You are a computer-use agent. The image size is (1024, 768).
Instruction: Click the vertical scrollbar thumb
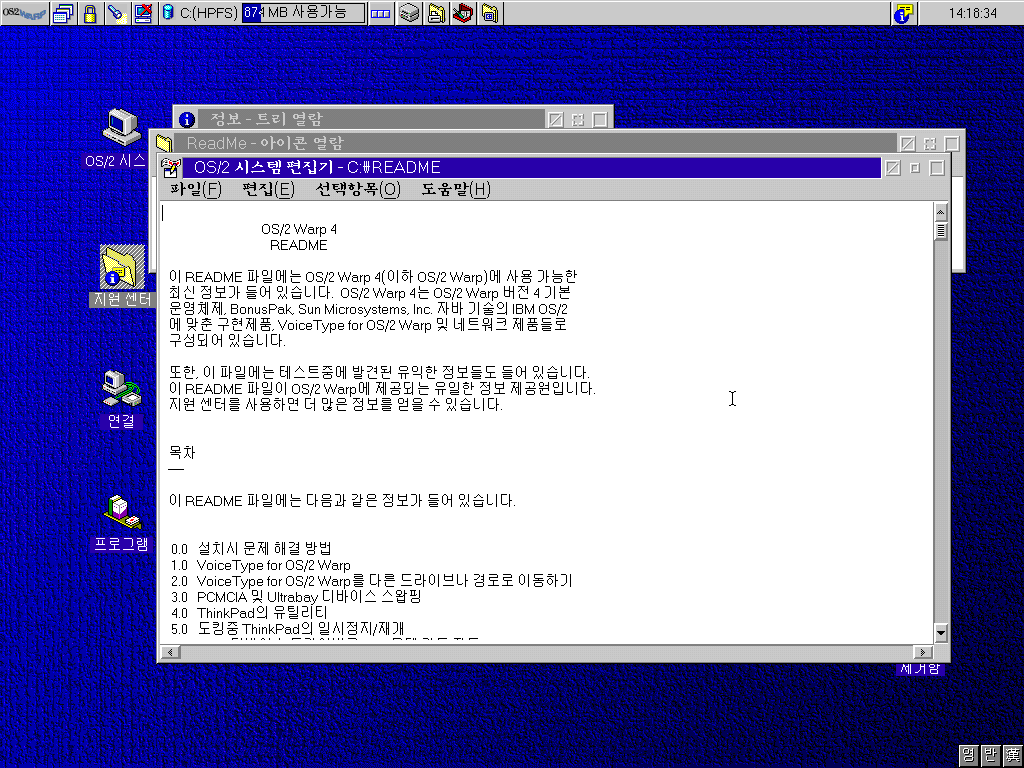click(x=940, y=231)
